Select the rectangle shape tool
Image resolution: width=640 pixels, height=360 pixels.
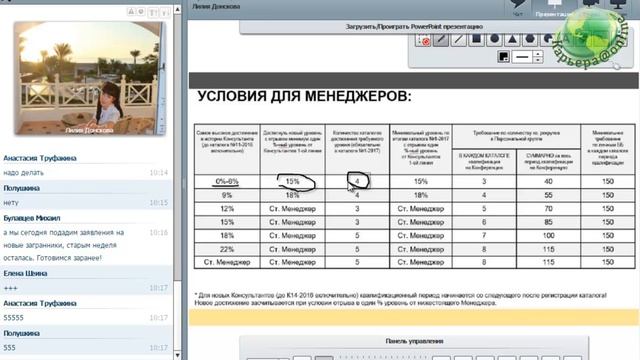point(476,40)
